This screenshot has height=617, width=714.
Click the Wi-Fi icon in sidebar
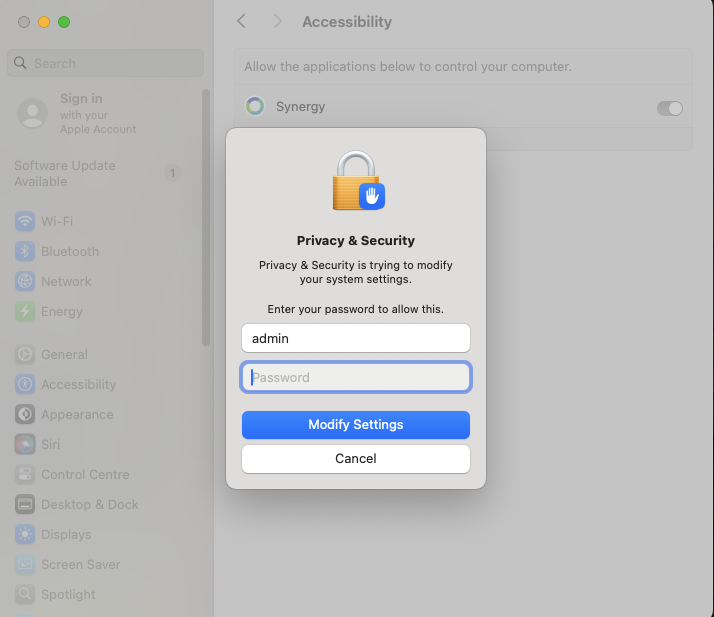tap(25, 221)
